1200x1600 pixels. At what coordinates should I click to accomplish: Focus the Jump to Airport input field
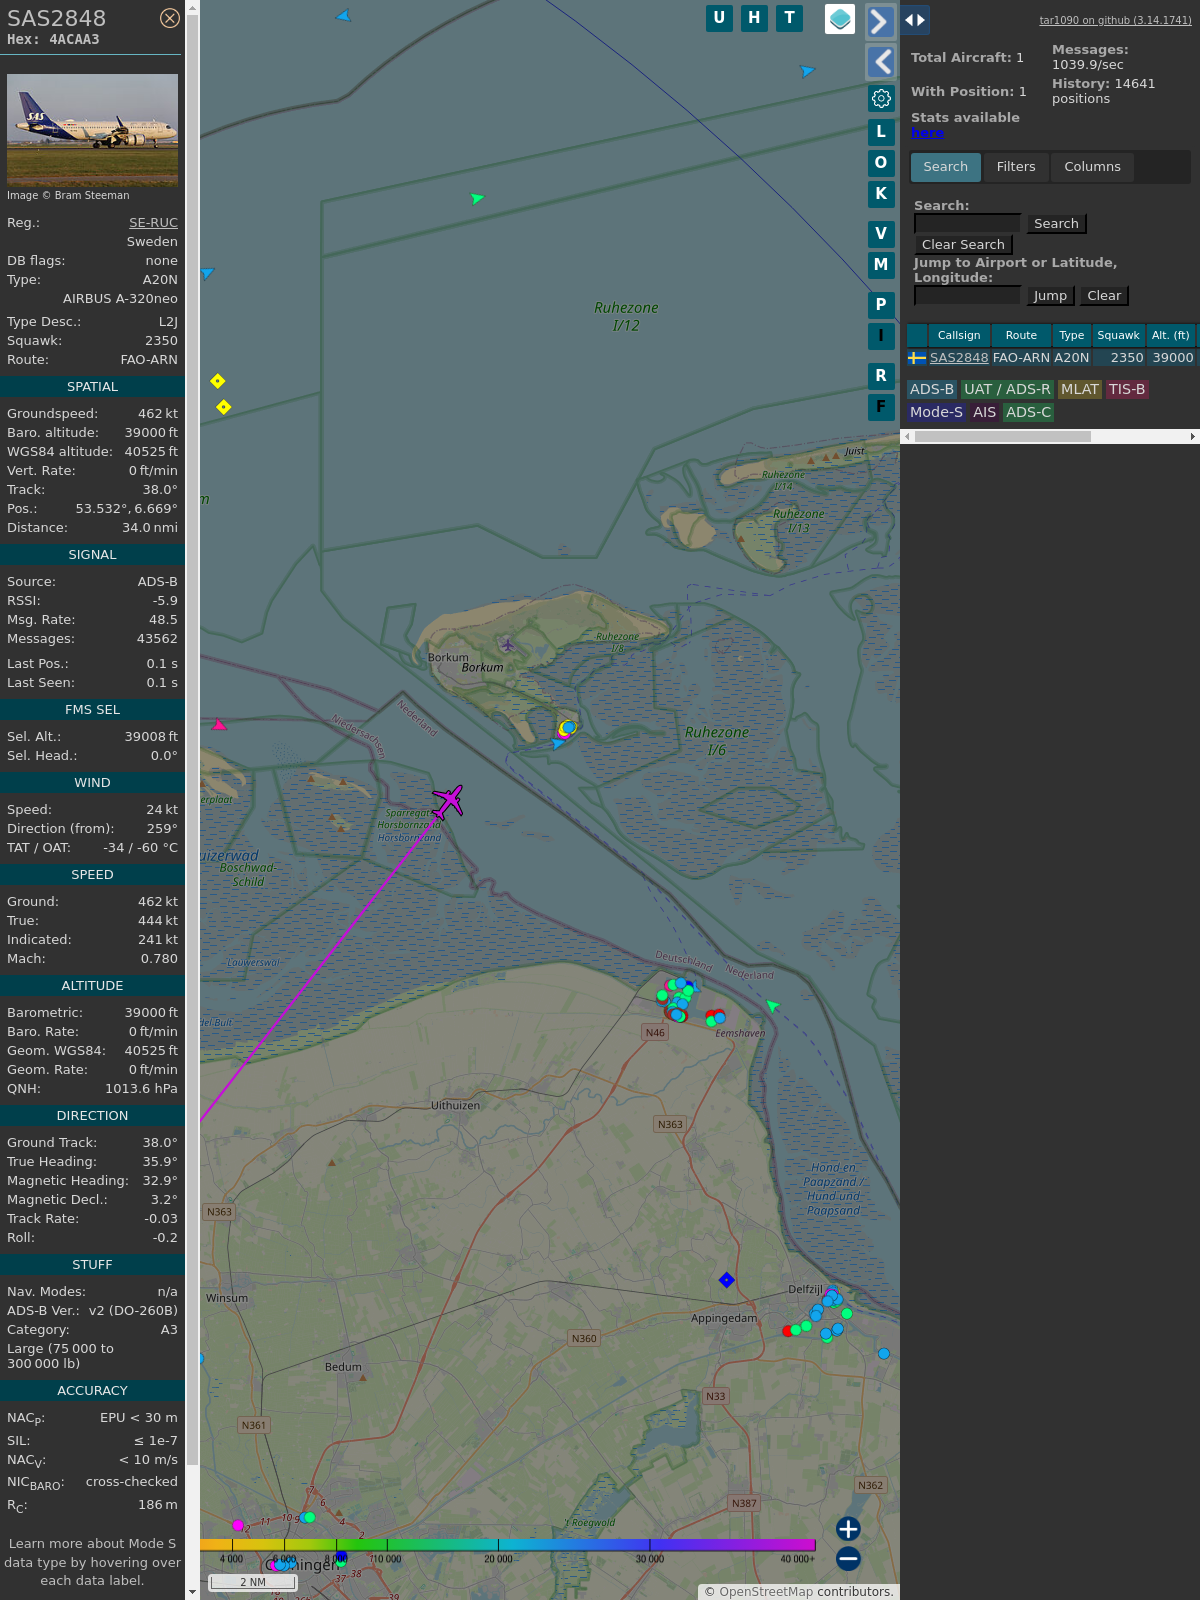967,296
